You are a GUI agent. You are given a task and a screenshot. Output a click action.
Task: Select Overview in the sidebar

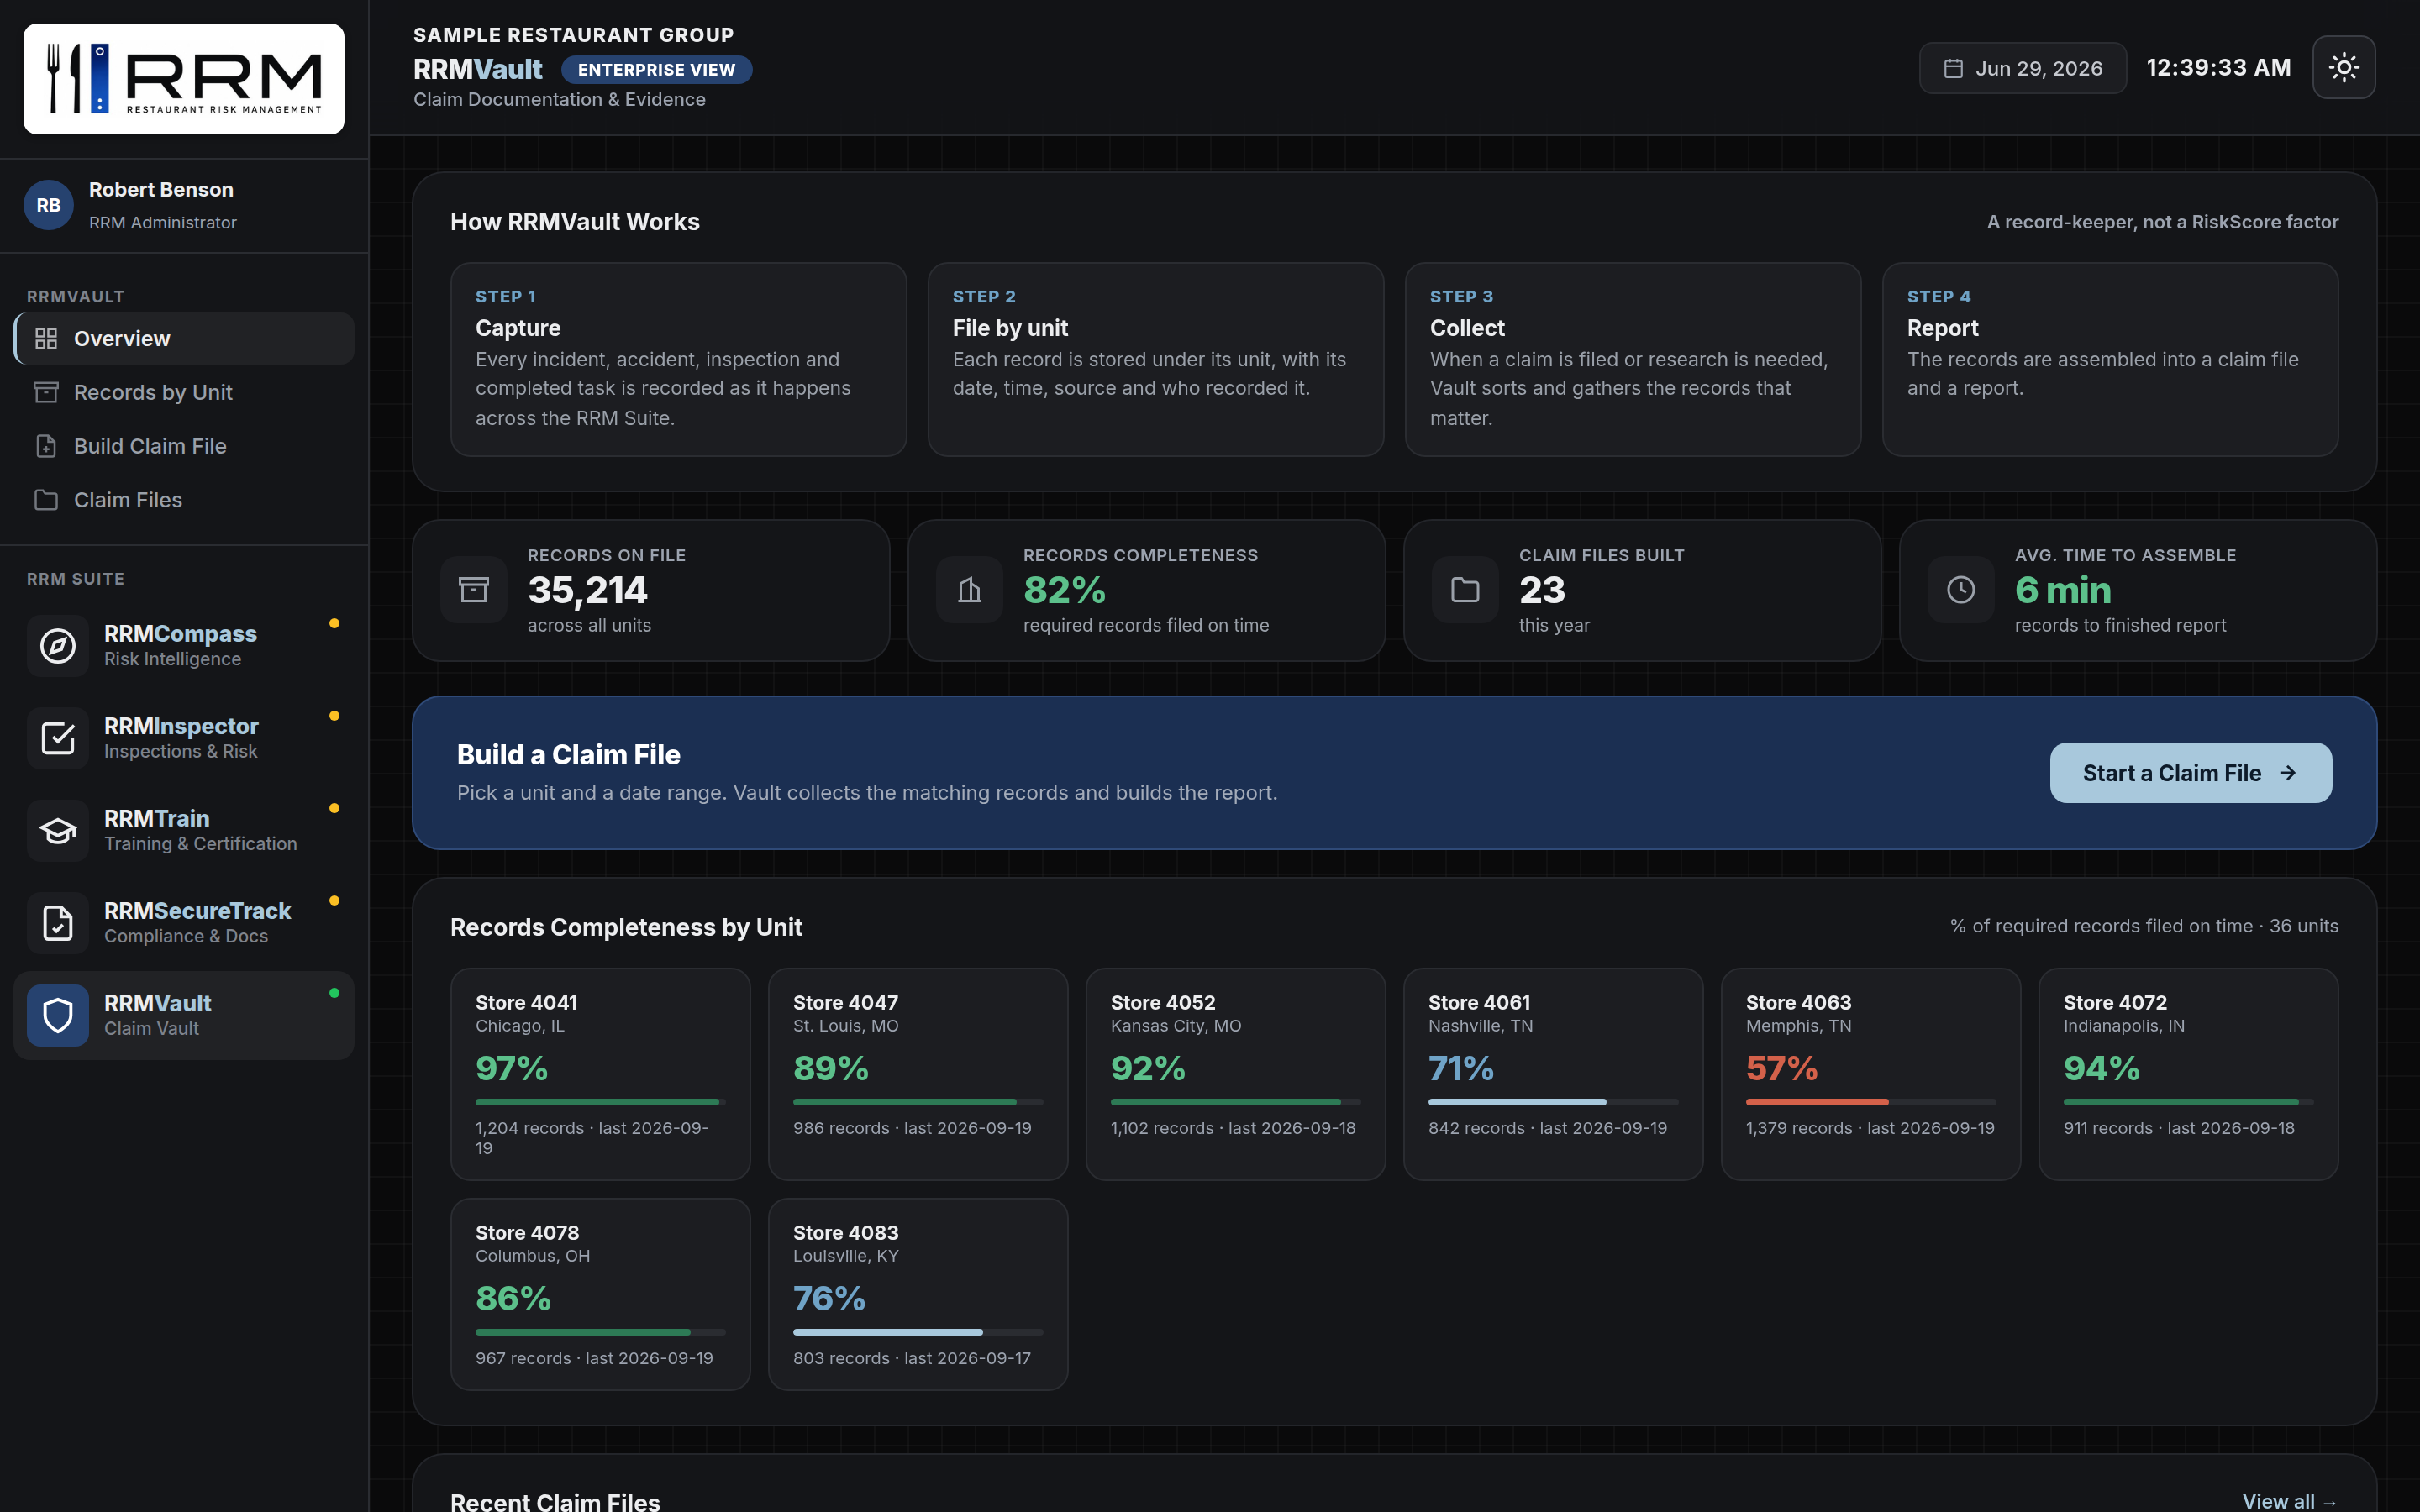point(184,339)
